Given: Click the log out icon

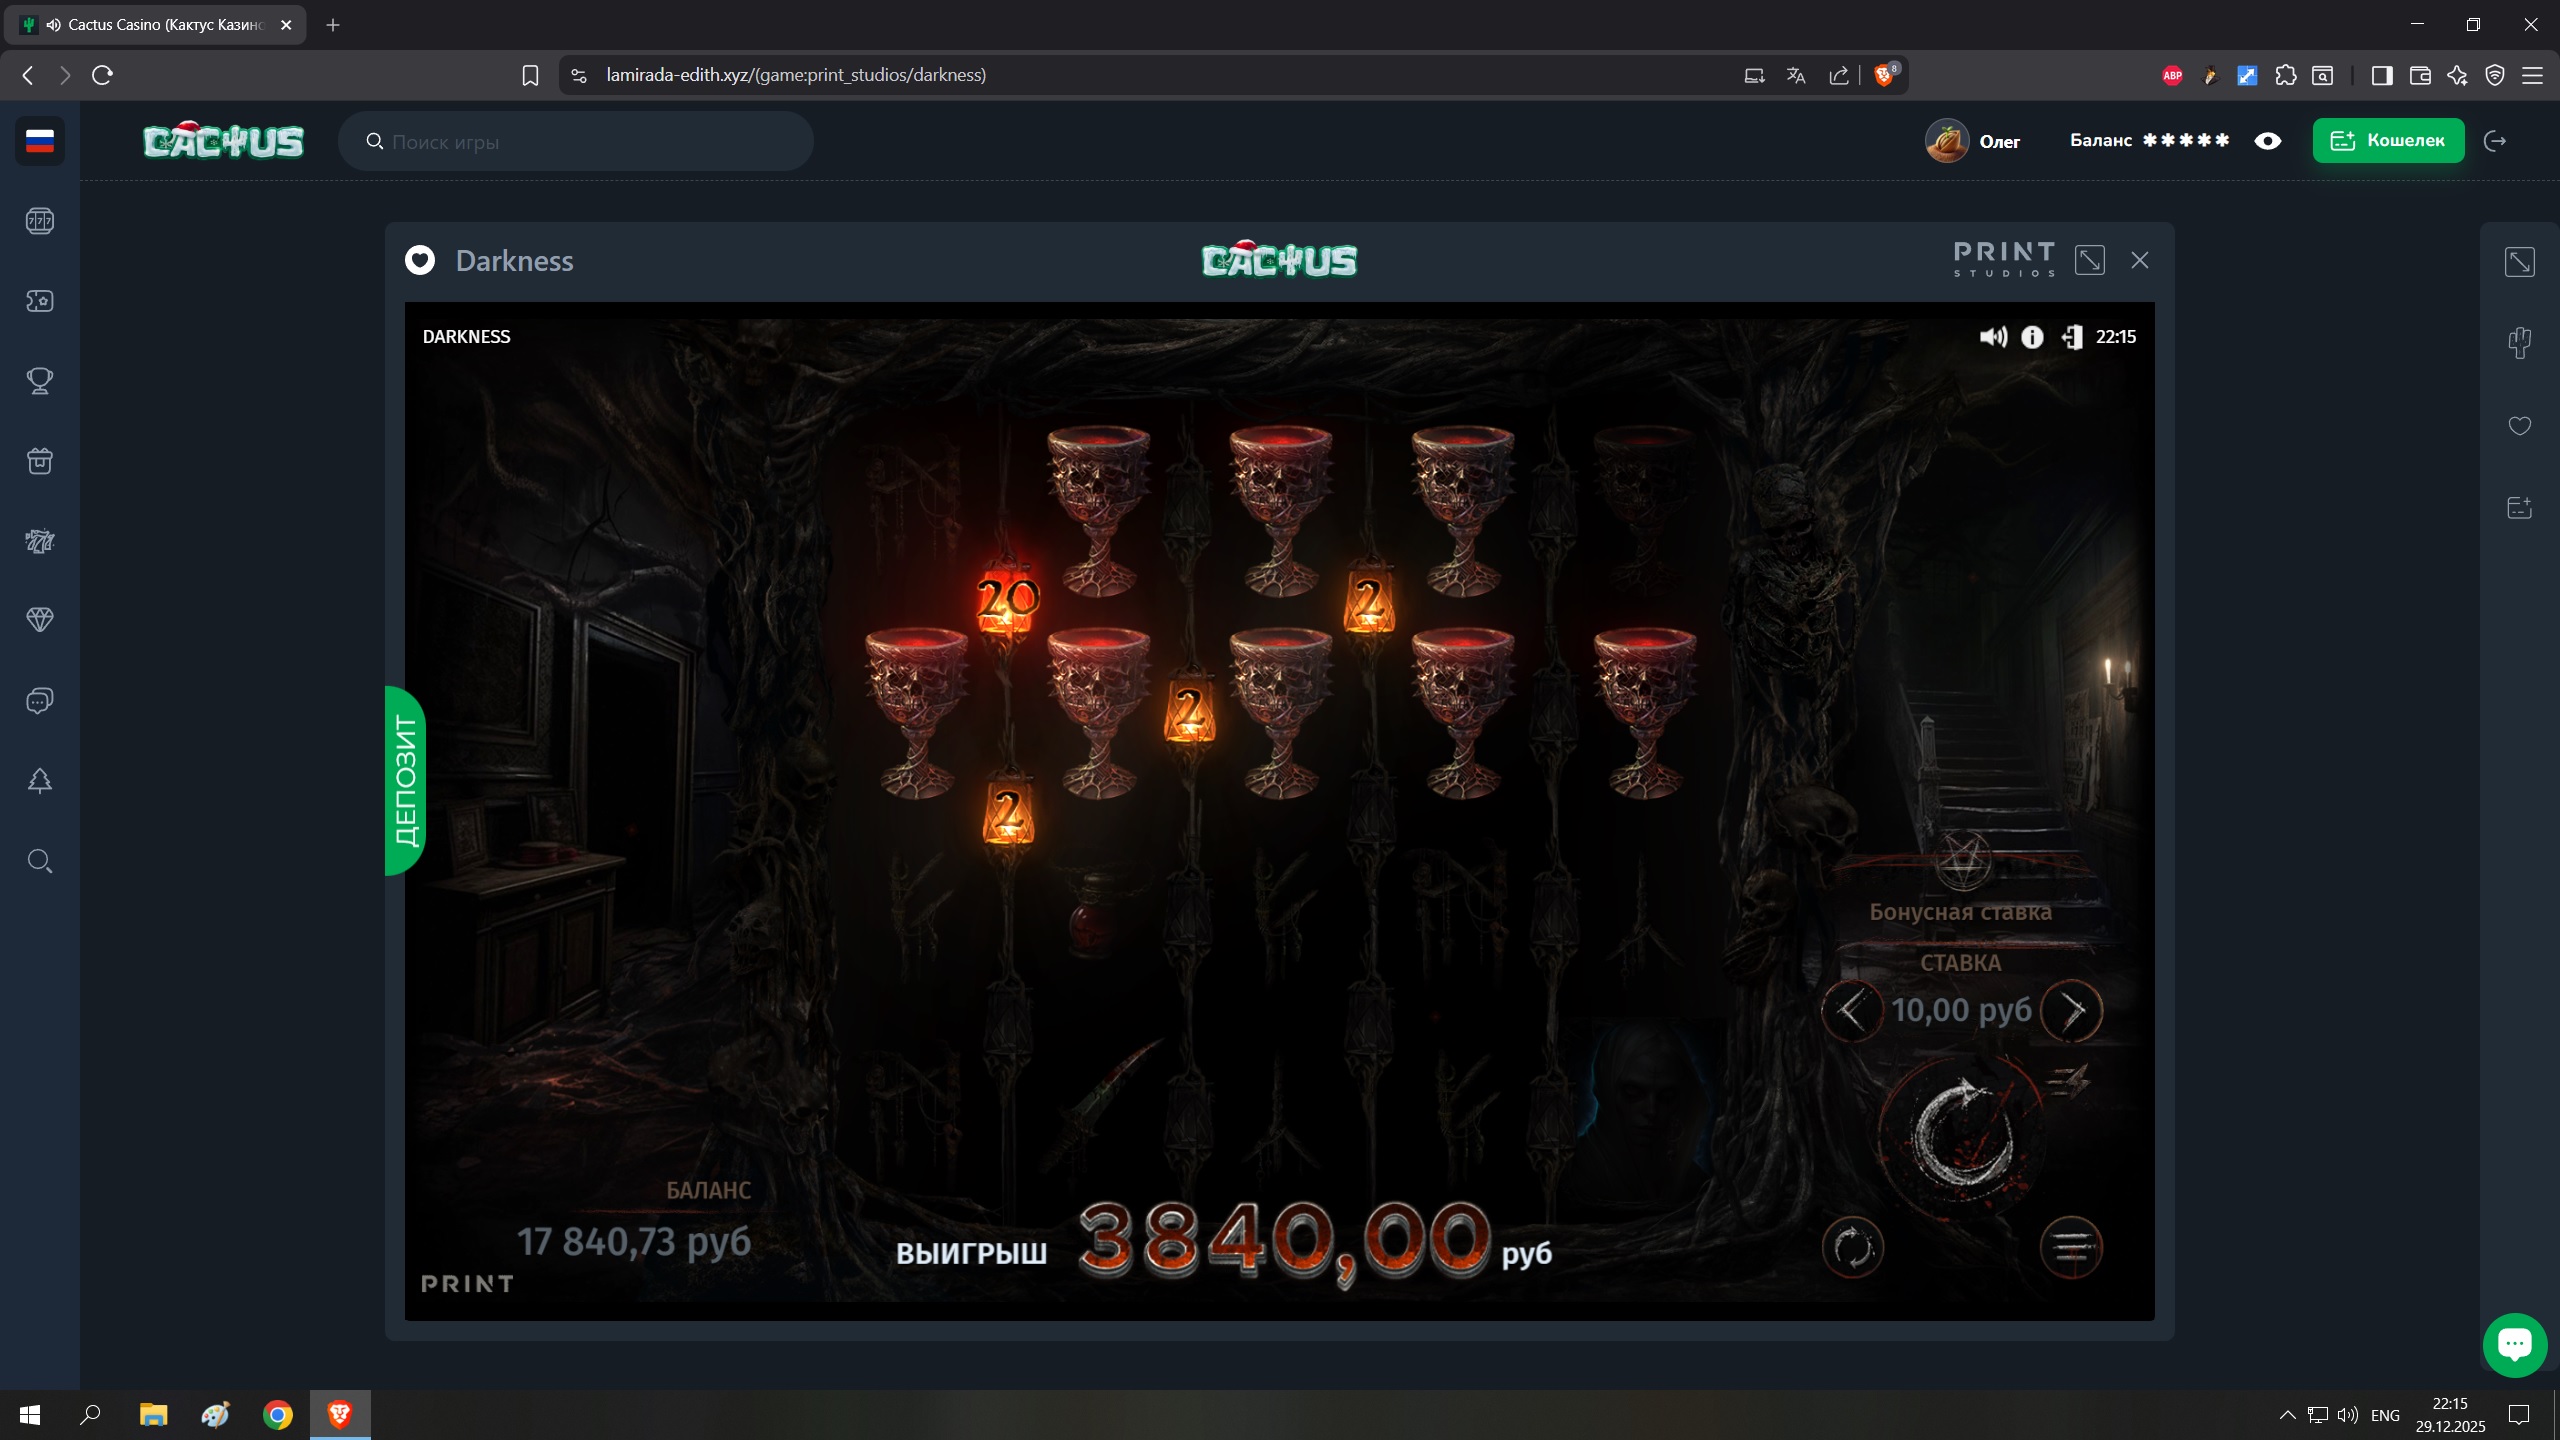Looking at the screenshot, I should click(x=2495, y=141).
